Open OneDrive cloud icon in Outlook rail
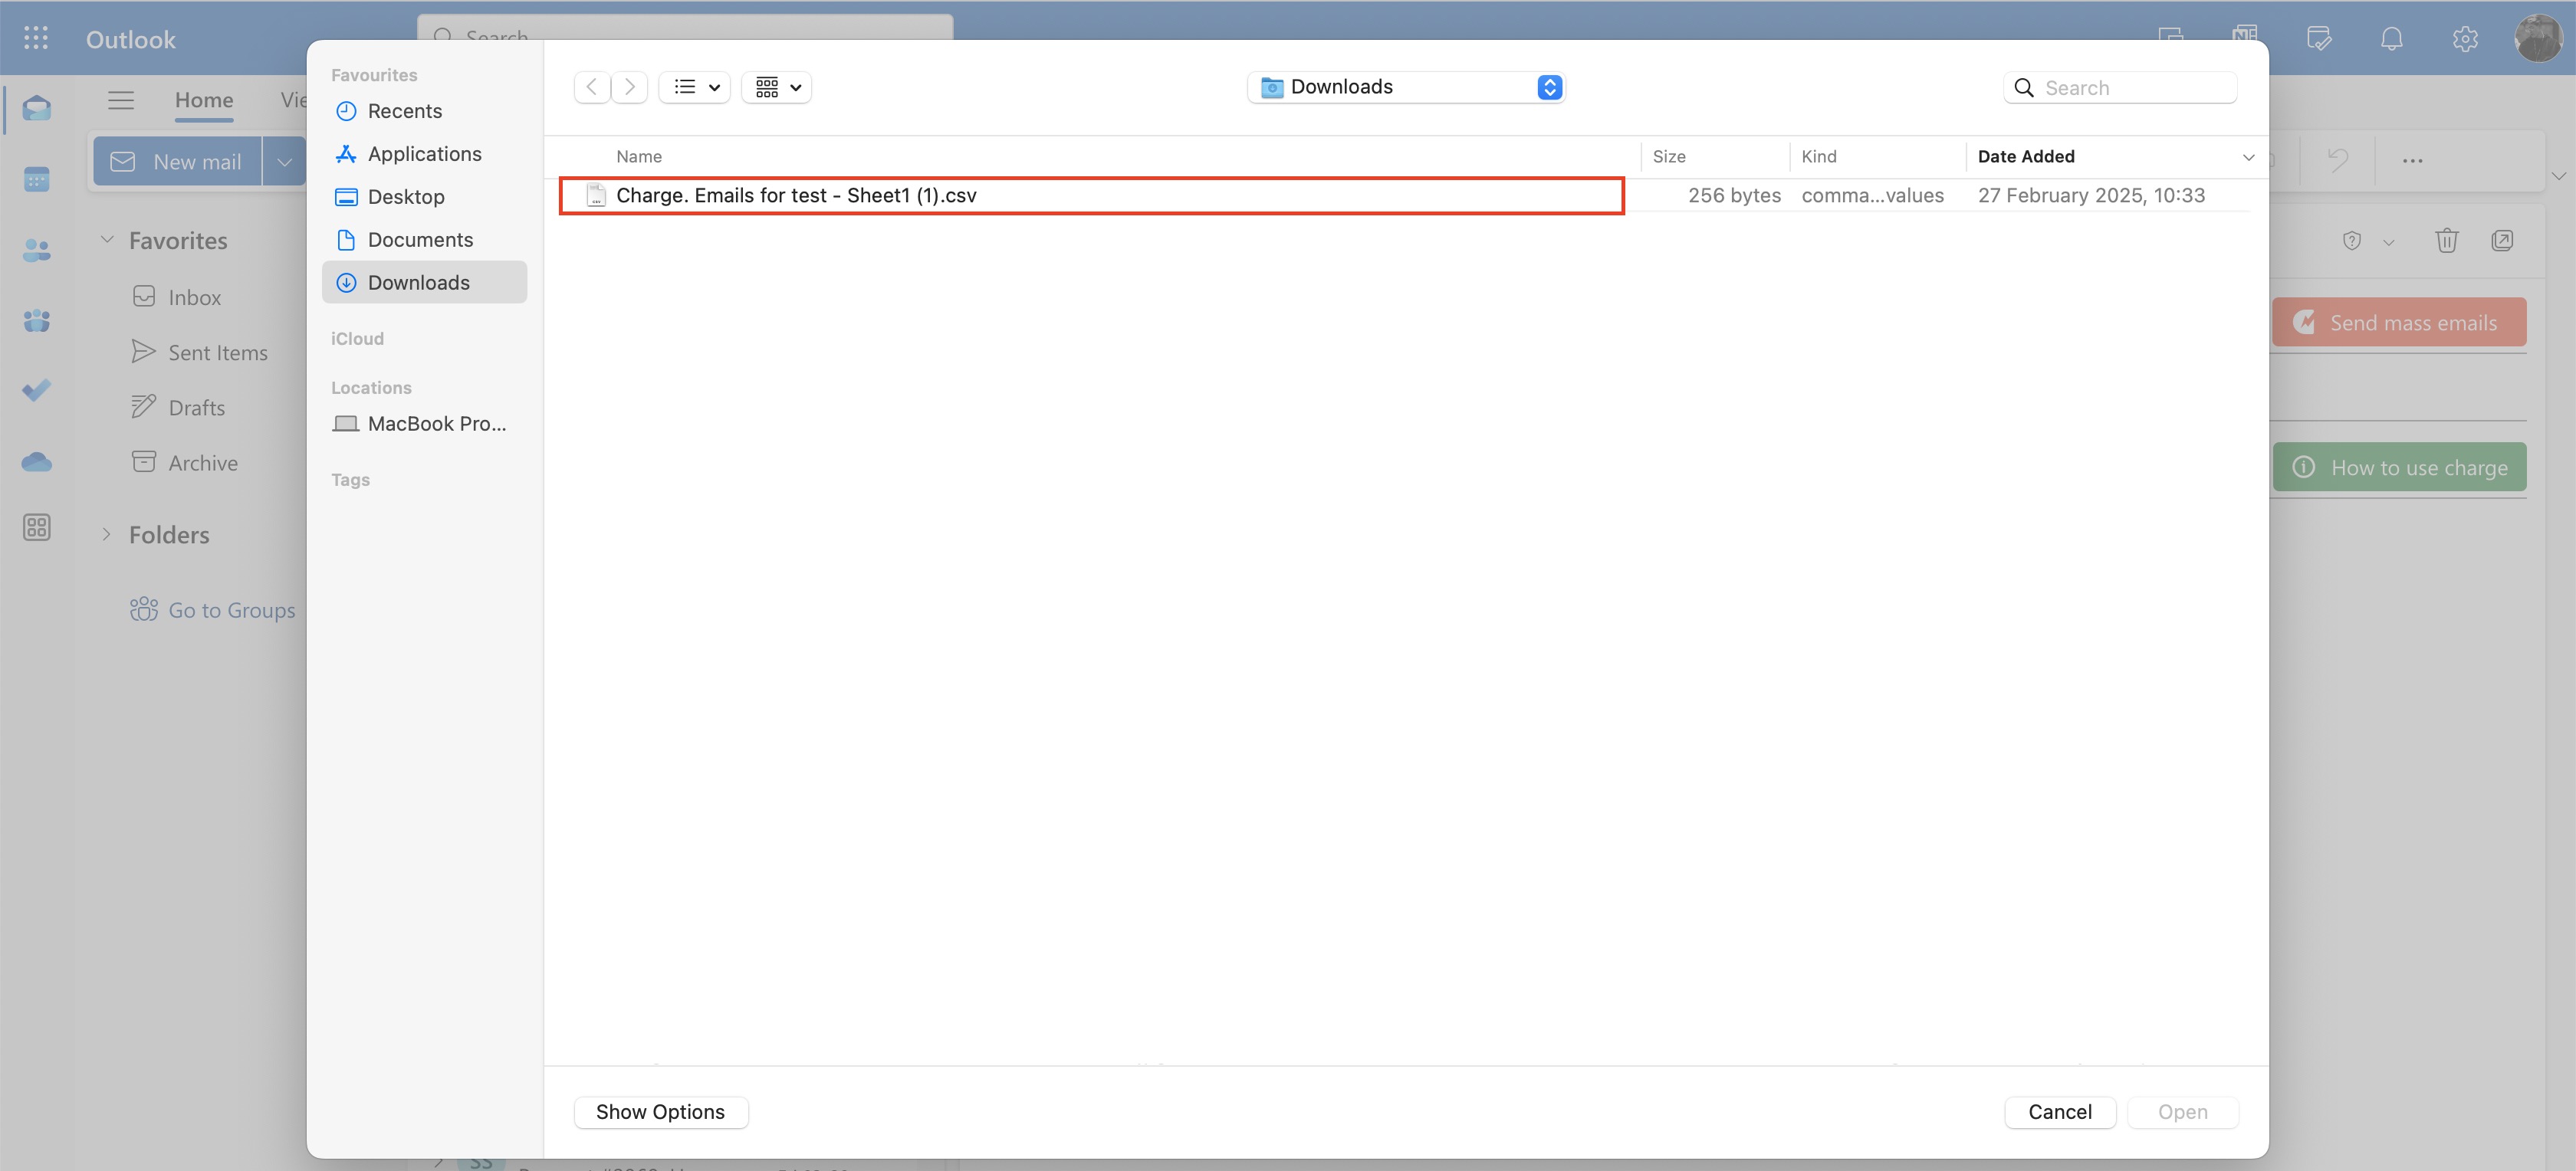 (37, 461)
